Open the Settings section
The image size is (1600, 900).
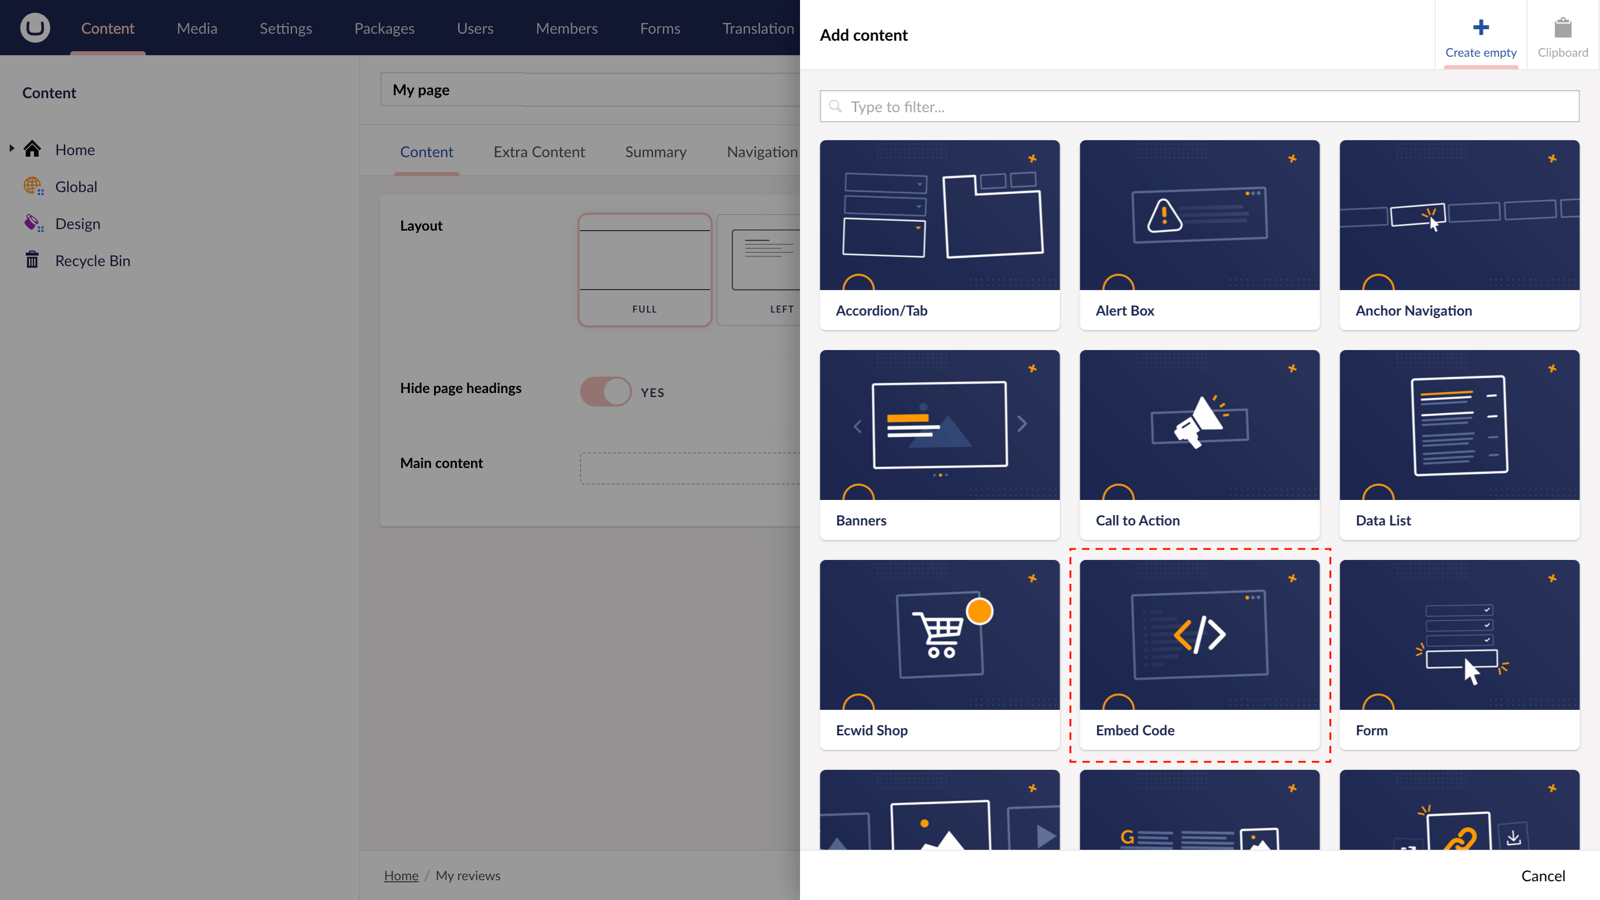point(286,28)
